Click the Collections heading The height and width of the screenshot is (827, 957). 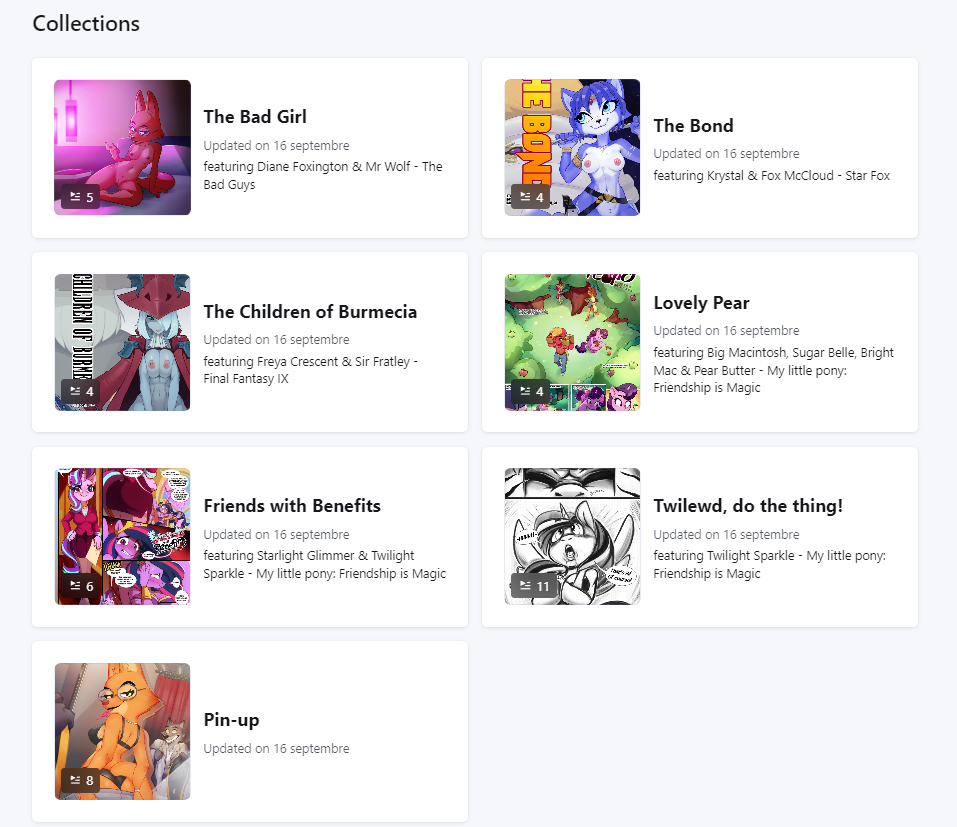click(86, 23)
